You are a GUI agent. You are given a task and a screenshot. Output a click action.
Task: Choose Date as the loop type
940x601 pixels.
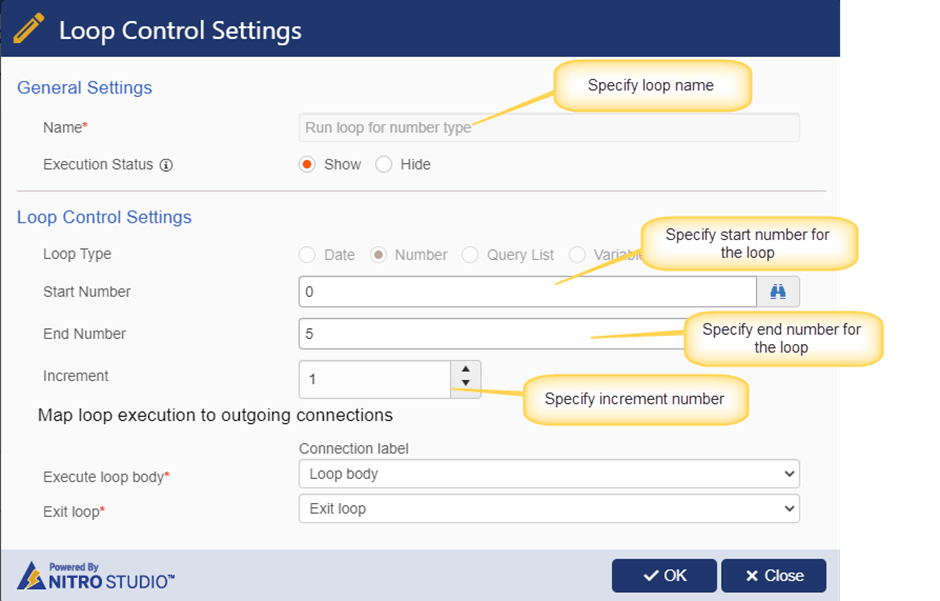pos(308,255)
